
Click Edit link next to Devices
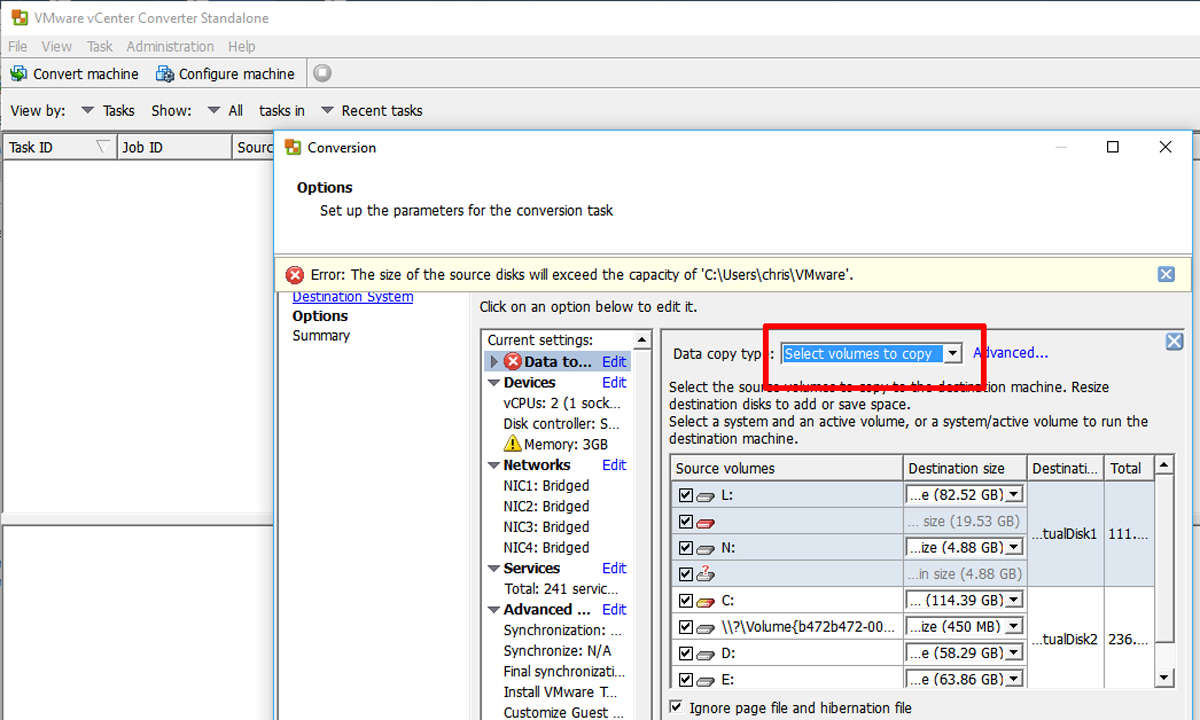tap(614, 382)
